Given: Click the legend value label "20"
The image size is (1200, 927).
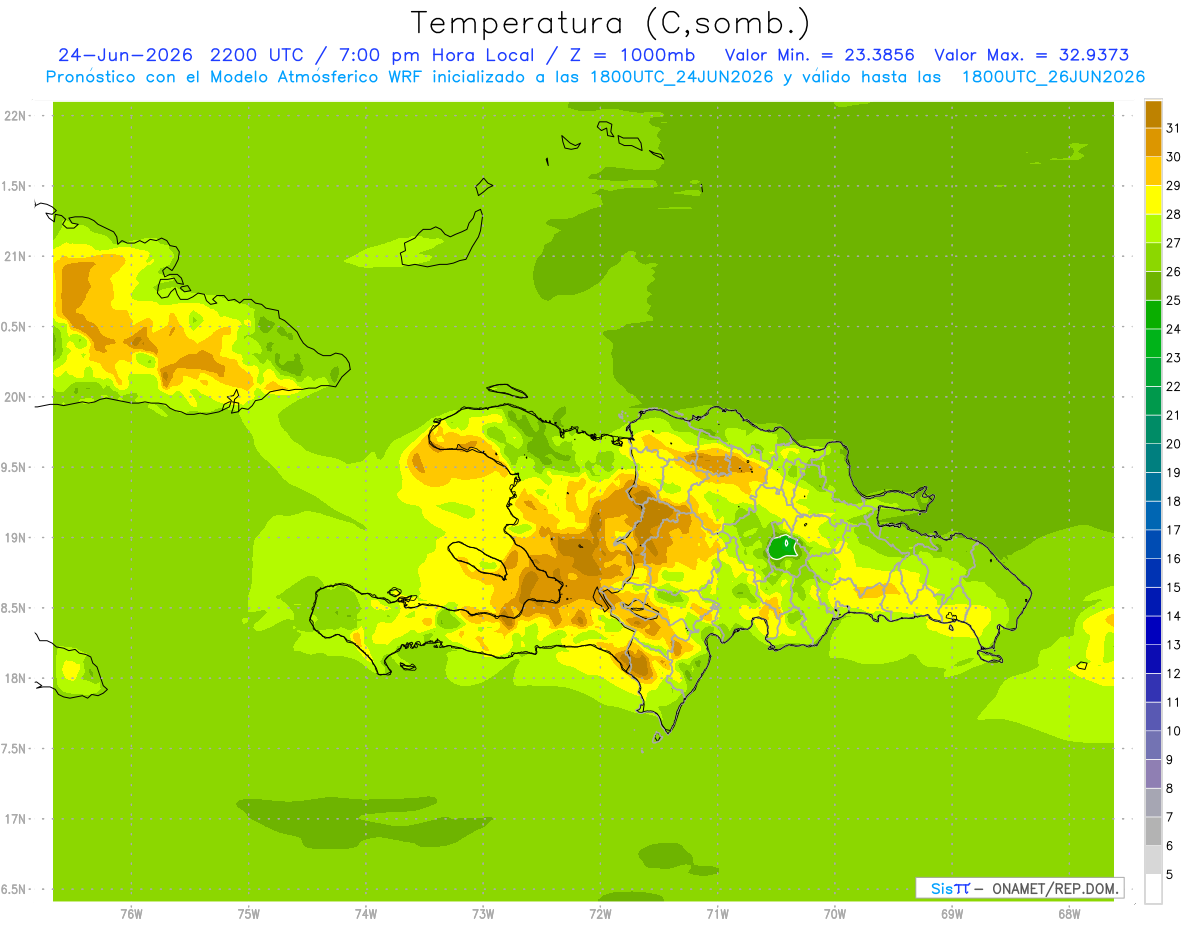Looking at the screenshot, I should click(1173, 444).
